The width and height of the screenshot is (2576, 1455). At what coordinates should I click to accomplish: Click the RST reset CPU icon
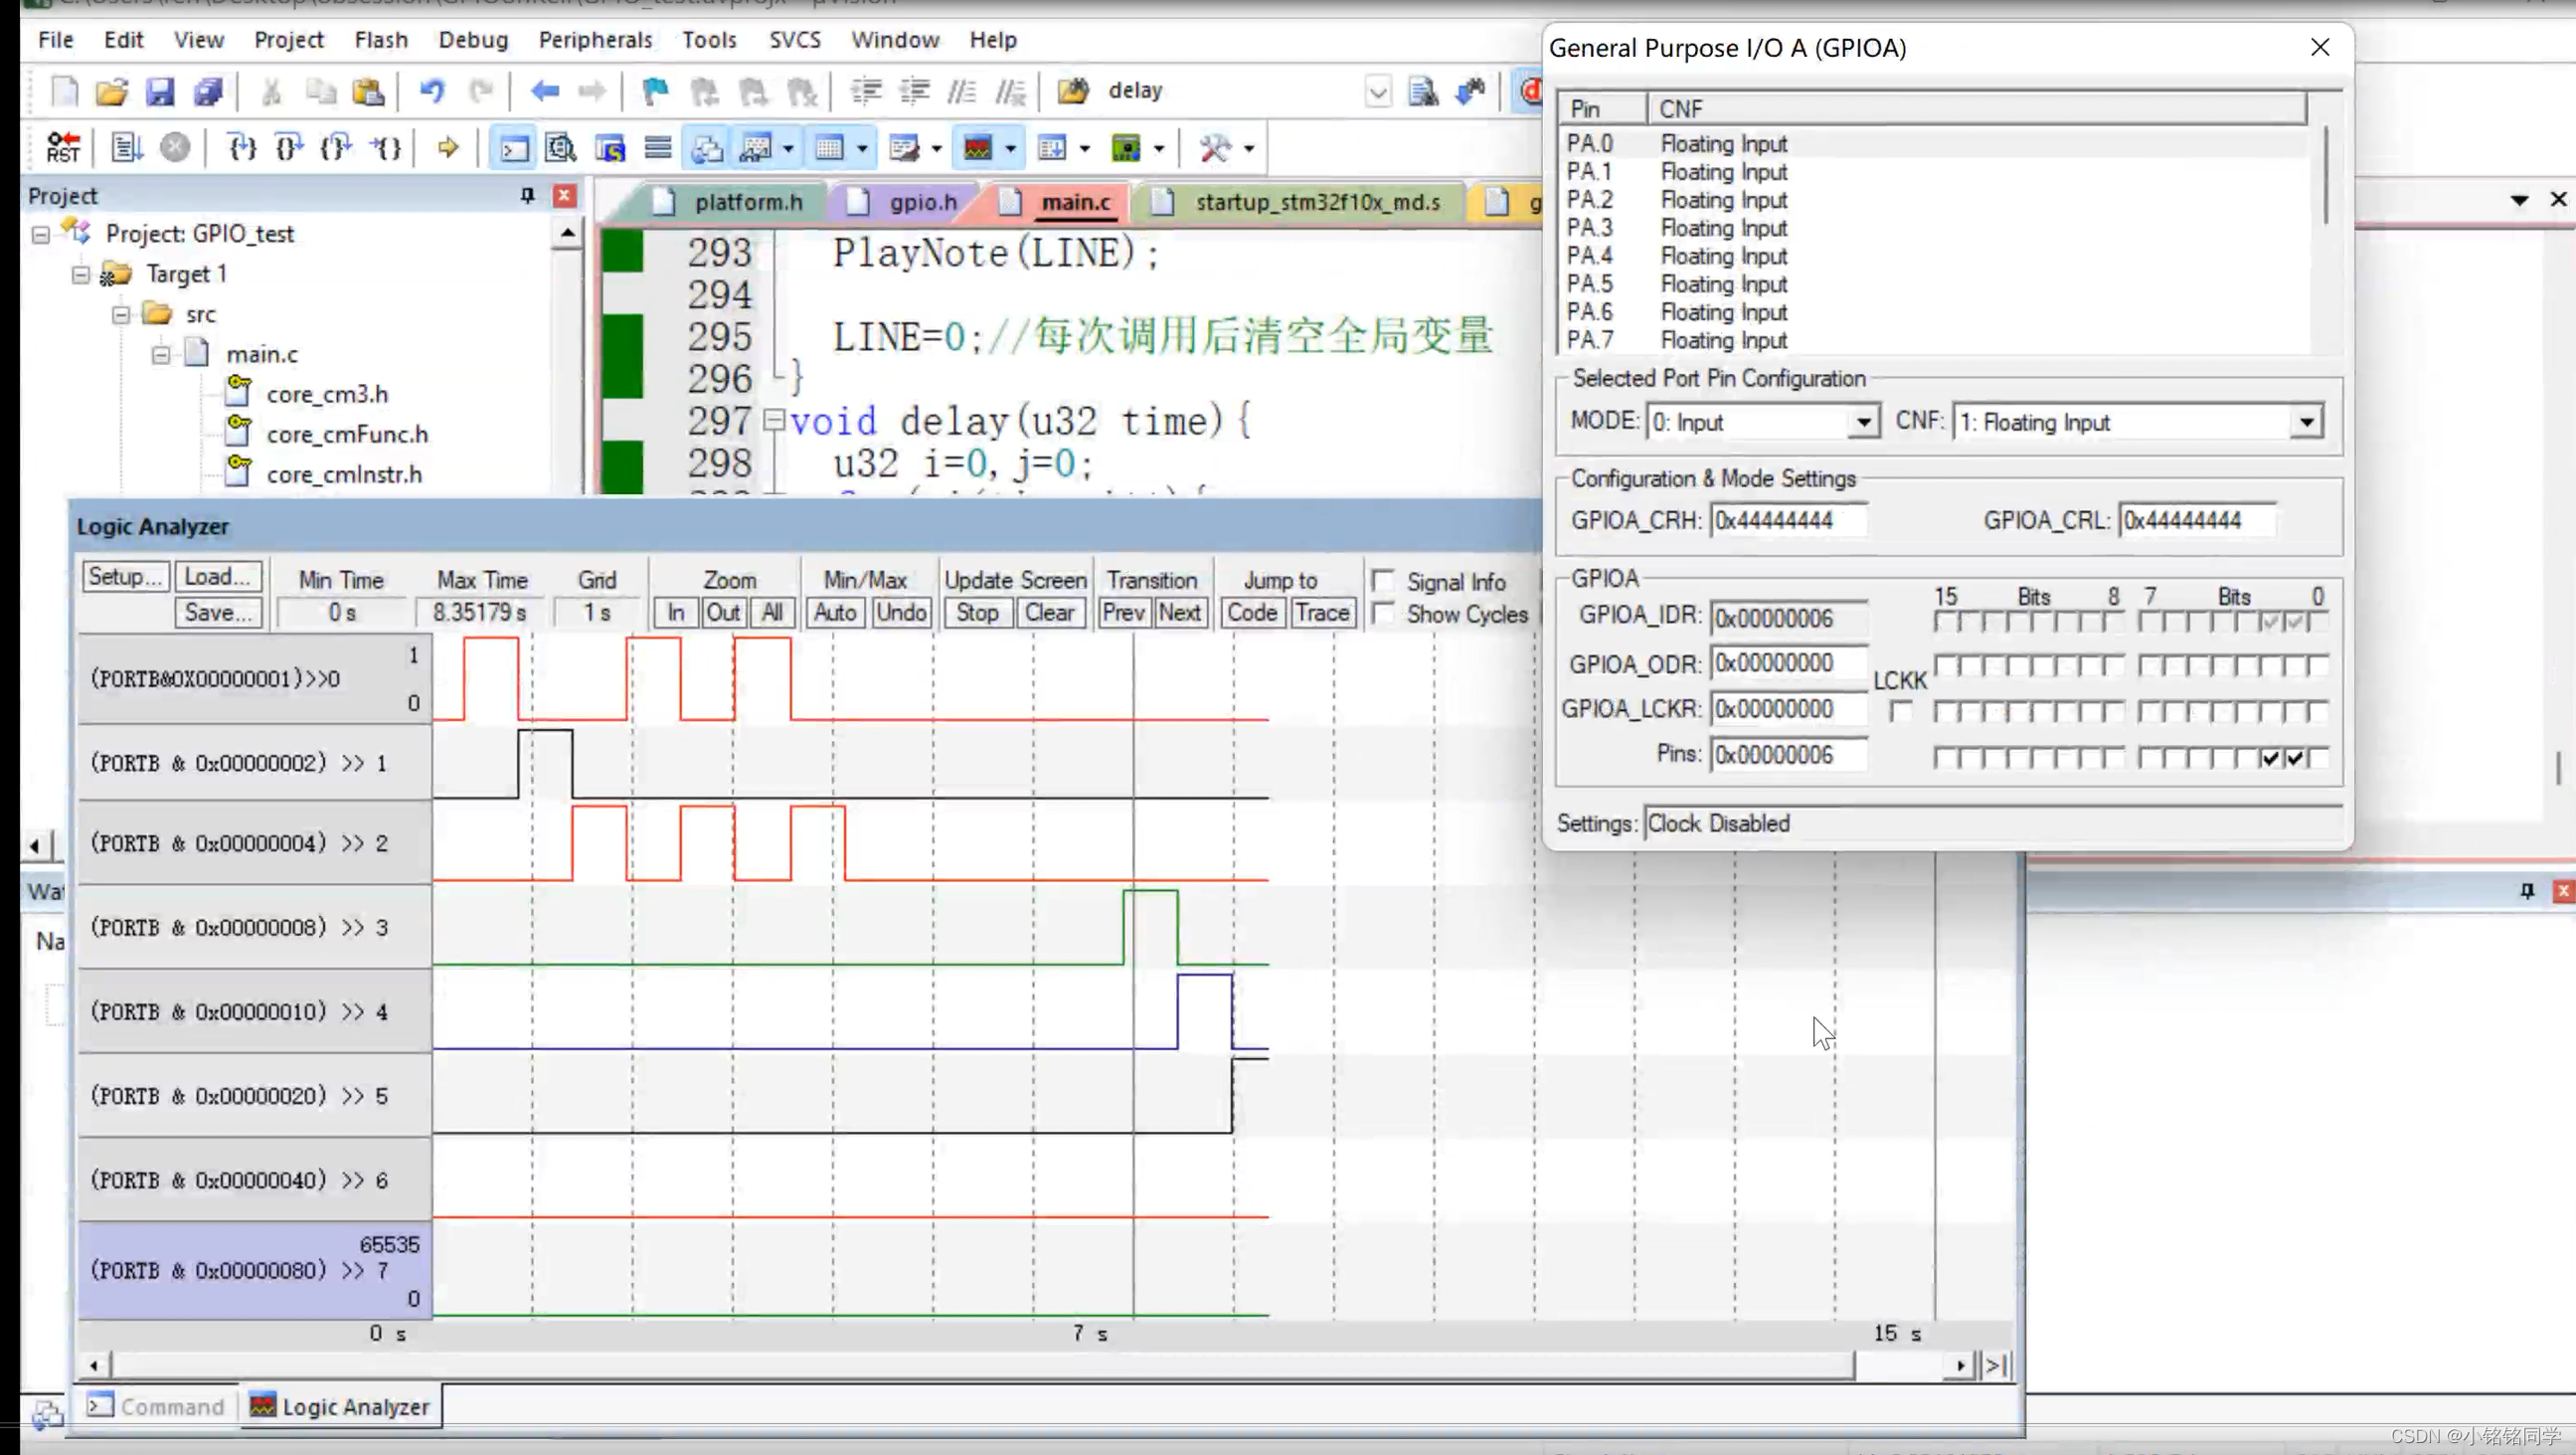(x=62, y=148)
